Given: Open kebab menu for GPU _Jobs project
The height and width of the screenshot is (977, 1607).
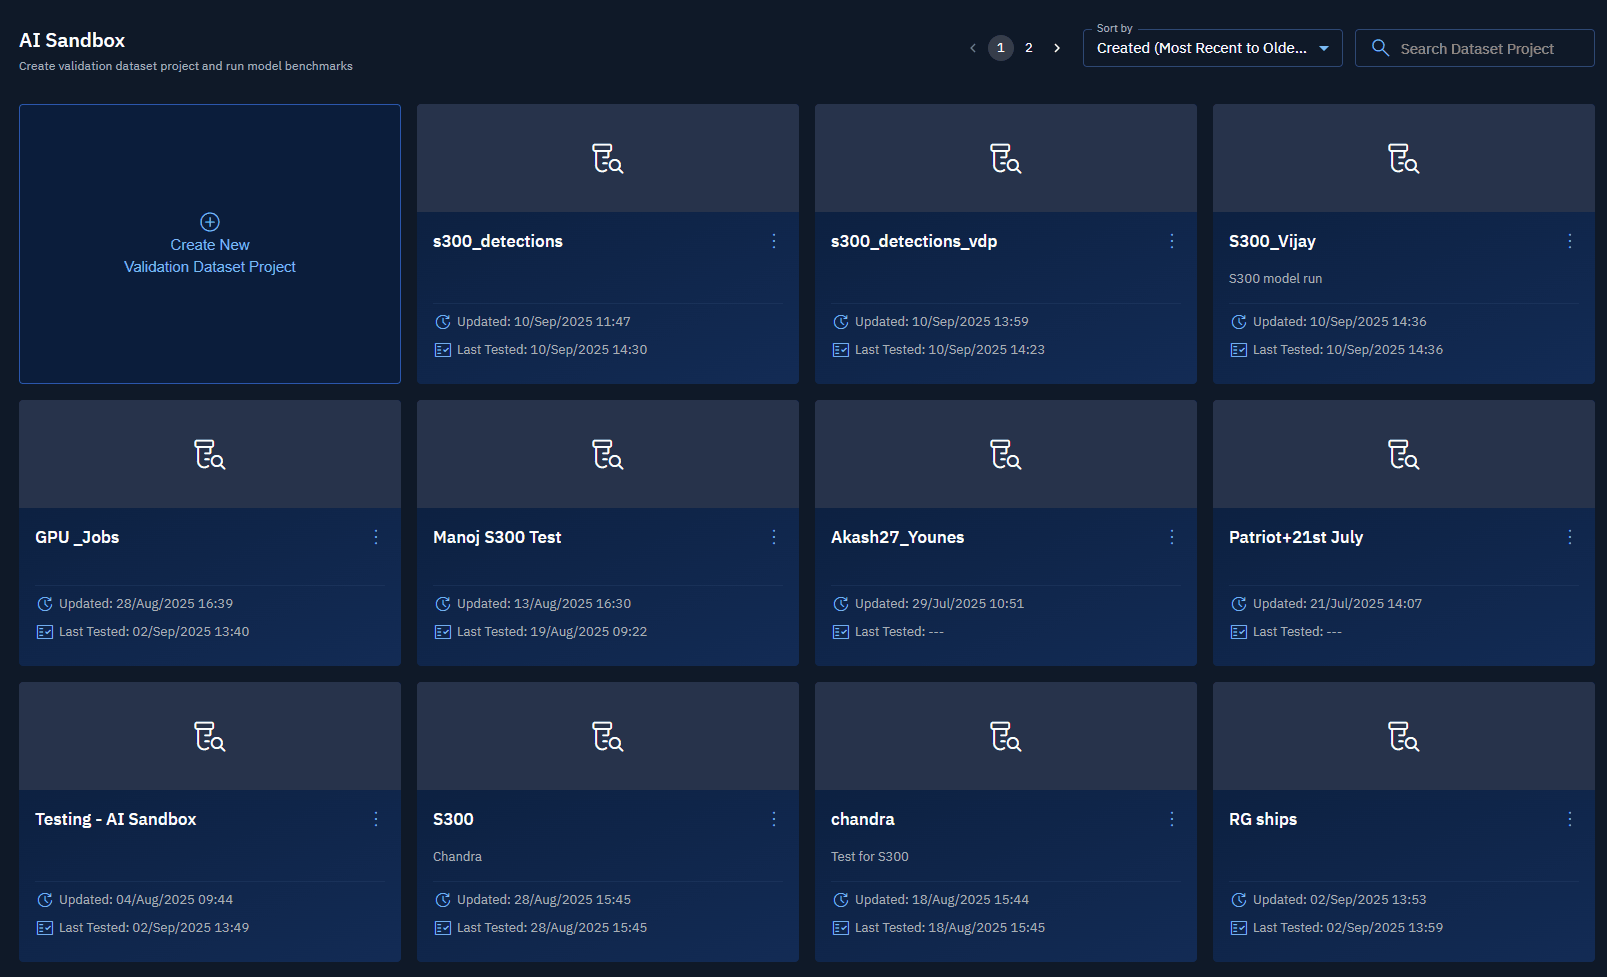Looking at the screenshot, I should coord(376,537).
